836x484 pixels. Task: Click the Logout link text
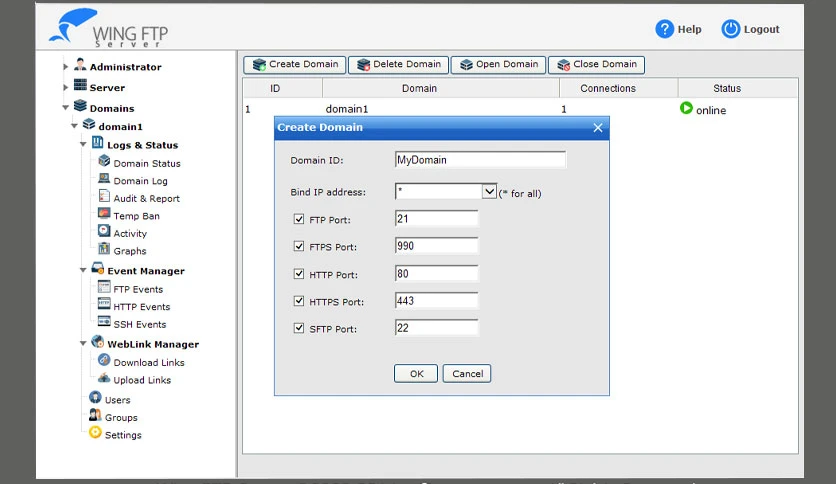click(x=761, y=29)
